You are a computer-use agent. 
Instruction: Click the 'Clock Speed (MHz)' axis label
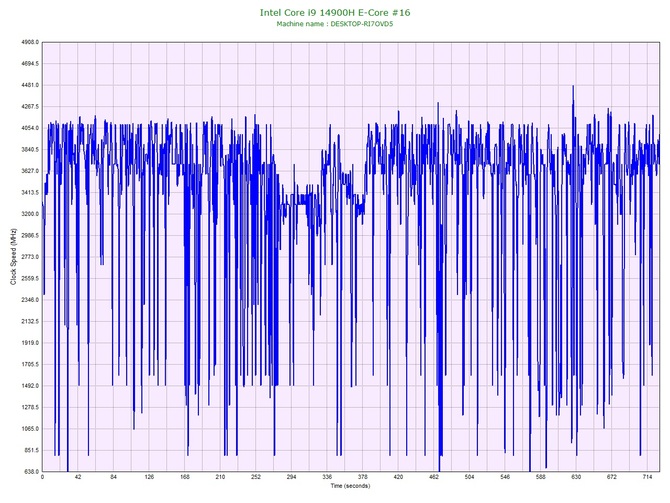[13, 257]
